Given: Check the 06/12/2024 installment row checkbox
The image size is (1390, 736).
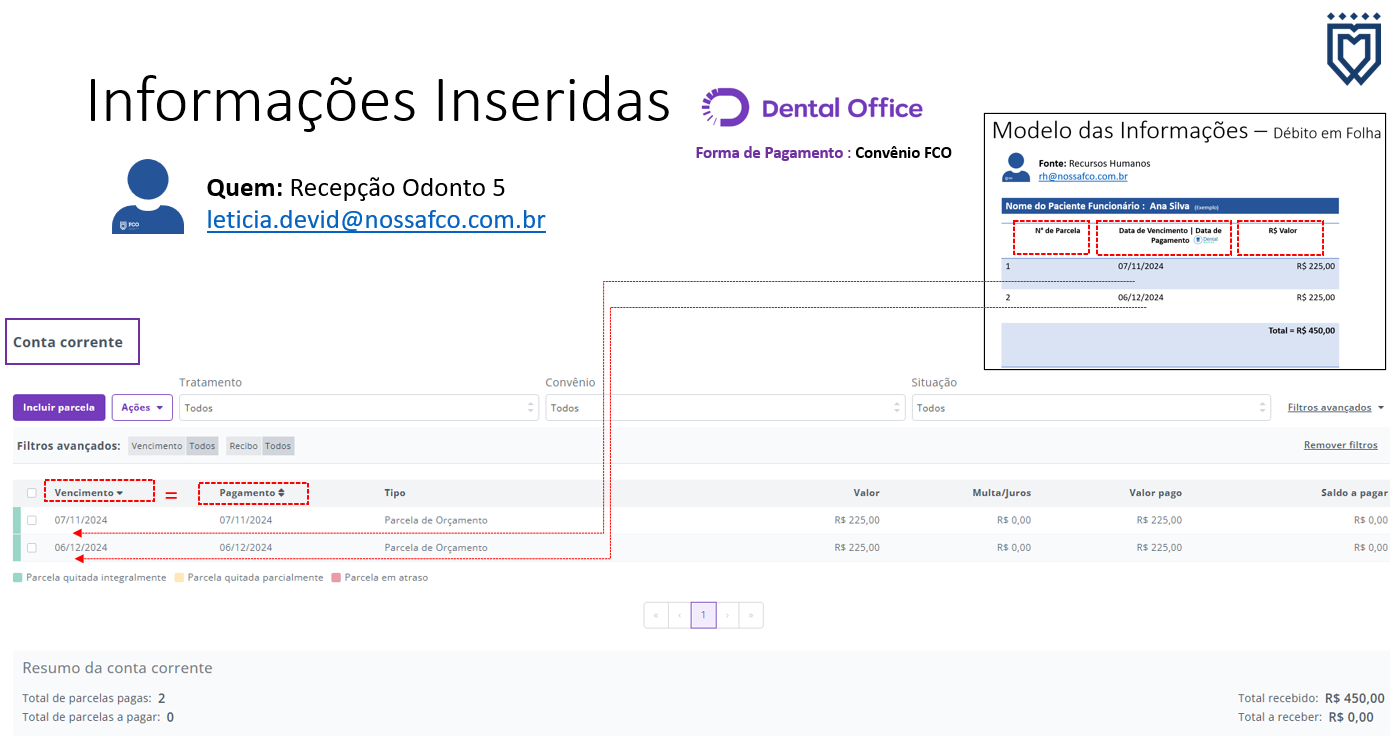Looking at the screenshot, I should [32, 548].
